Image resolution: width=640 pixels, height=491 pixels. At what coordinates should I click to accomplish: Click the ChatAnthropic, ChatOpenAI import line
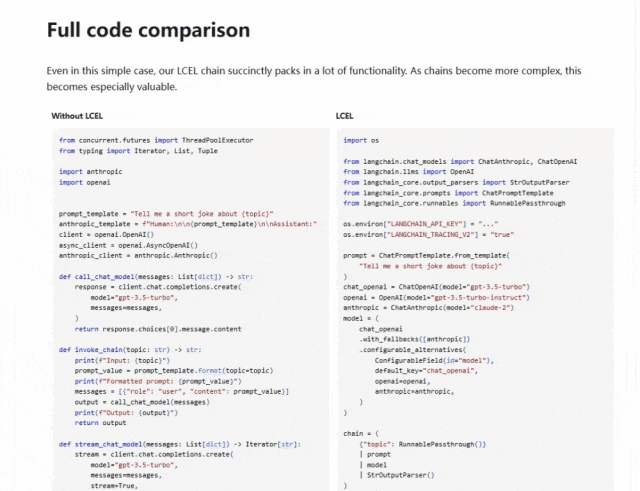460,161
